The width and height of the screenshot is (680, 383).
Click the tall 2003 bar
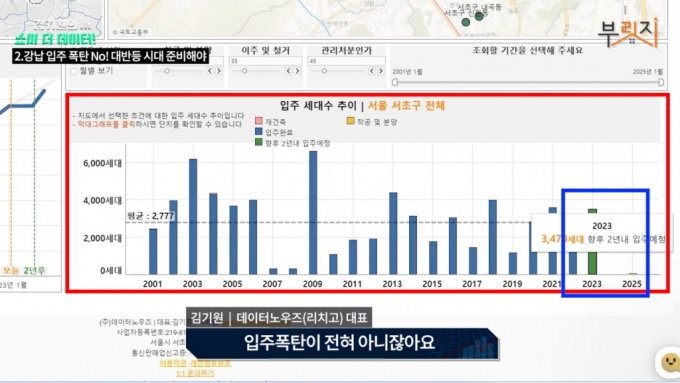pos(193,216)
